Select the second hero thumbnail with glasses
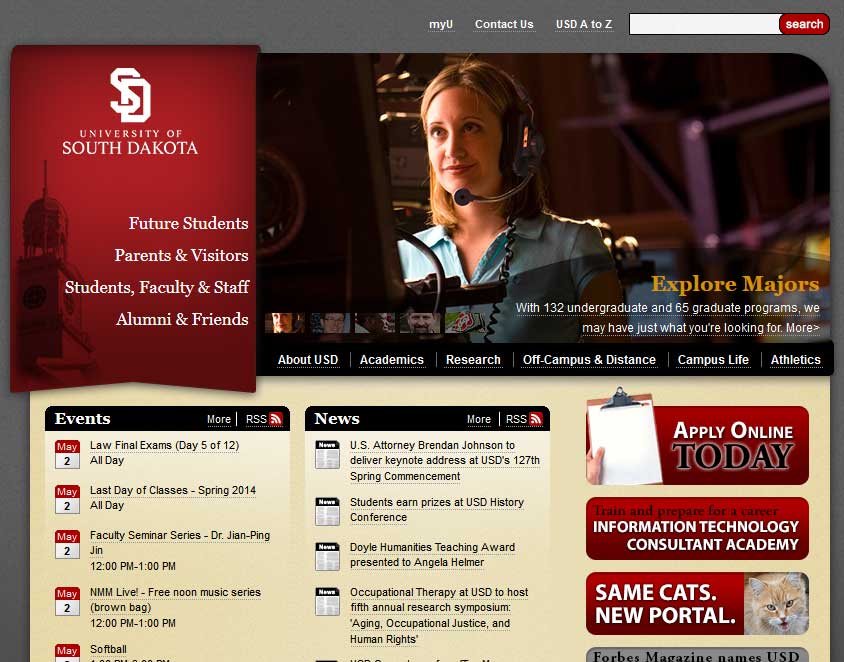This screenshot has width=844, height=662. (330, 323)
